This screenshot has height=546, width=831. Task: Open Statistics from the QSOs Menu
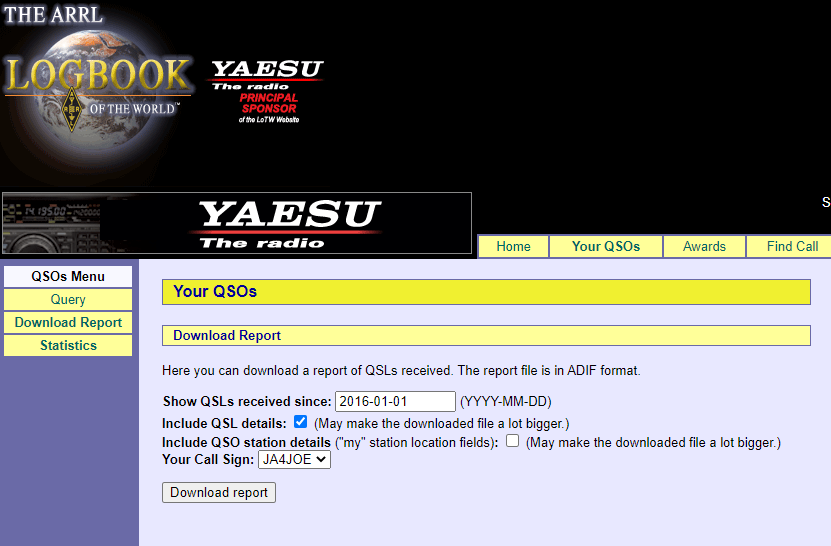68,346
